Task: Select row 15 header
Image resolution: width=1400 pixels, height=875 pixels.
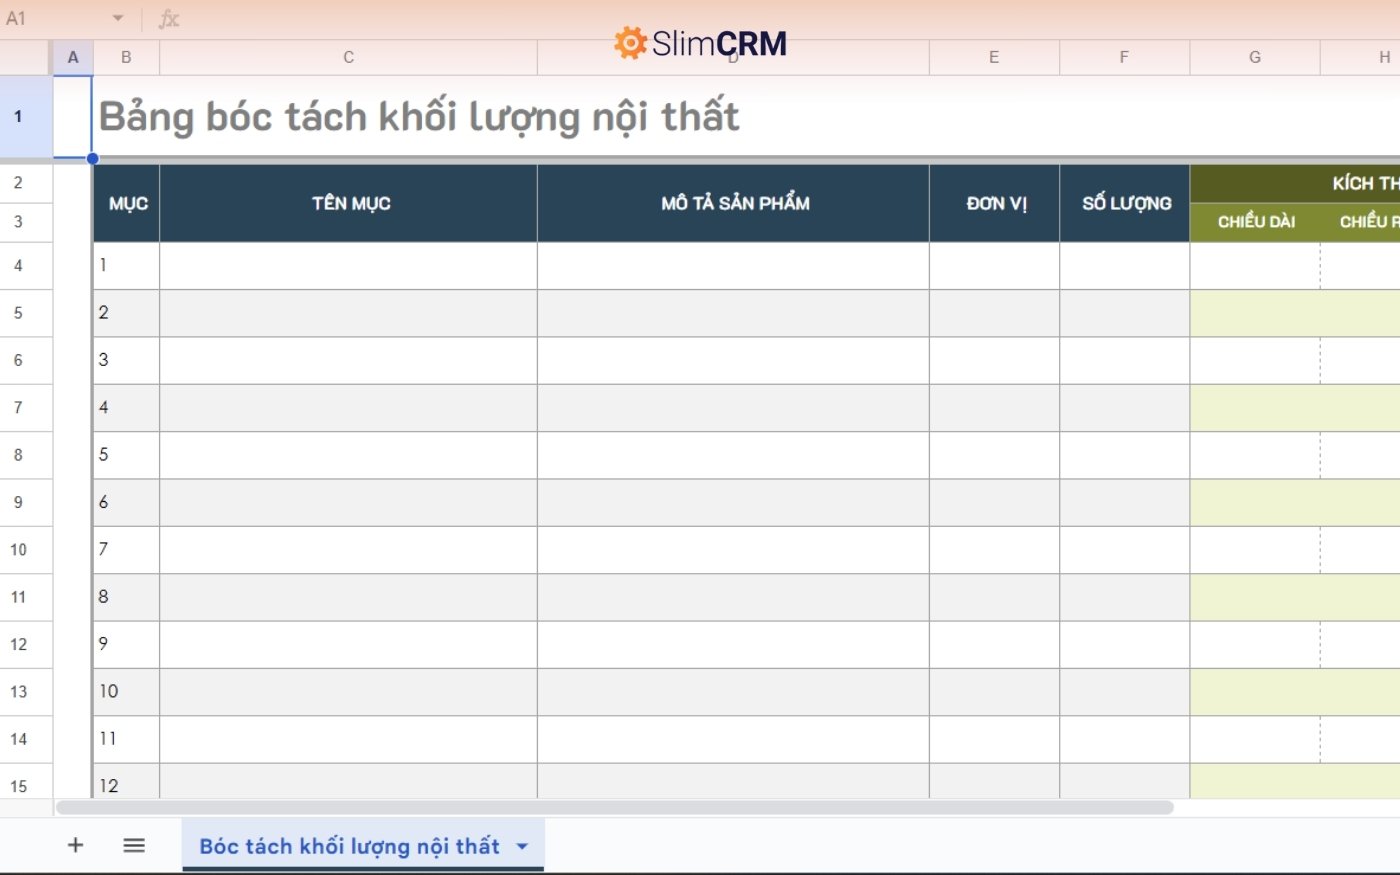Action: pos(26,781)
